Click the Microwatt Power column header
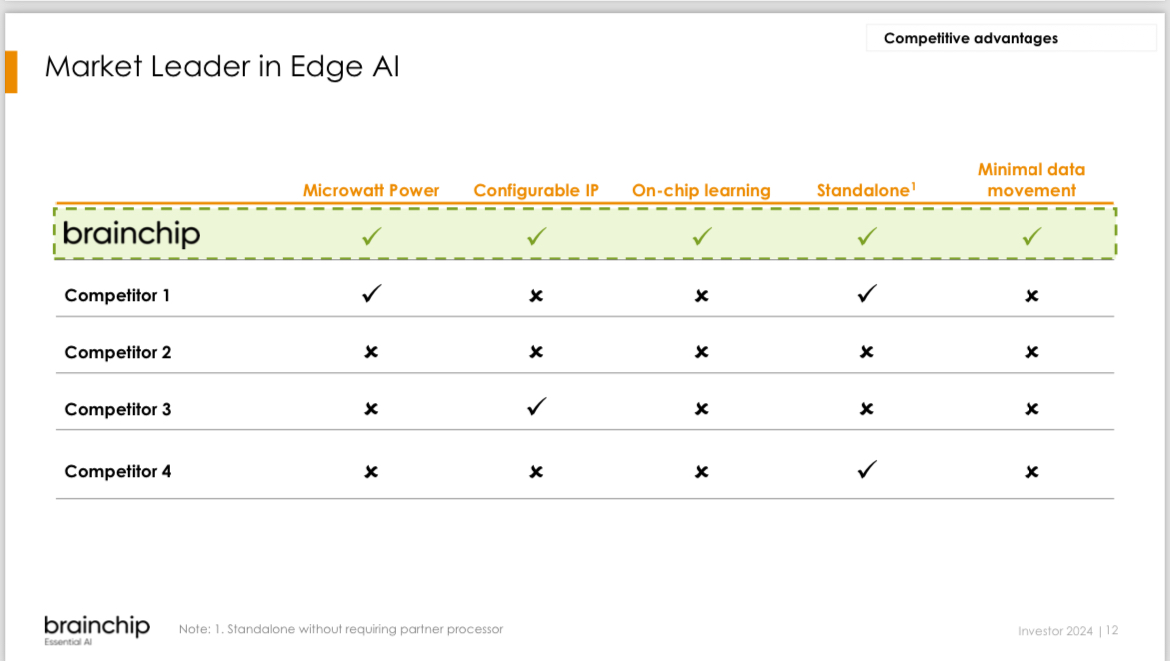The width and height of the screenshot is (1170, 661). click(371, 190)
